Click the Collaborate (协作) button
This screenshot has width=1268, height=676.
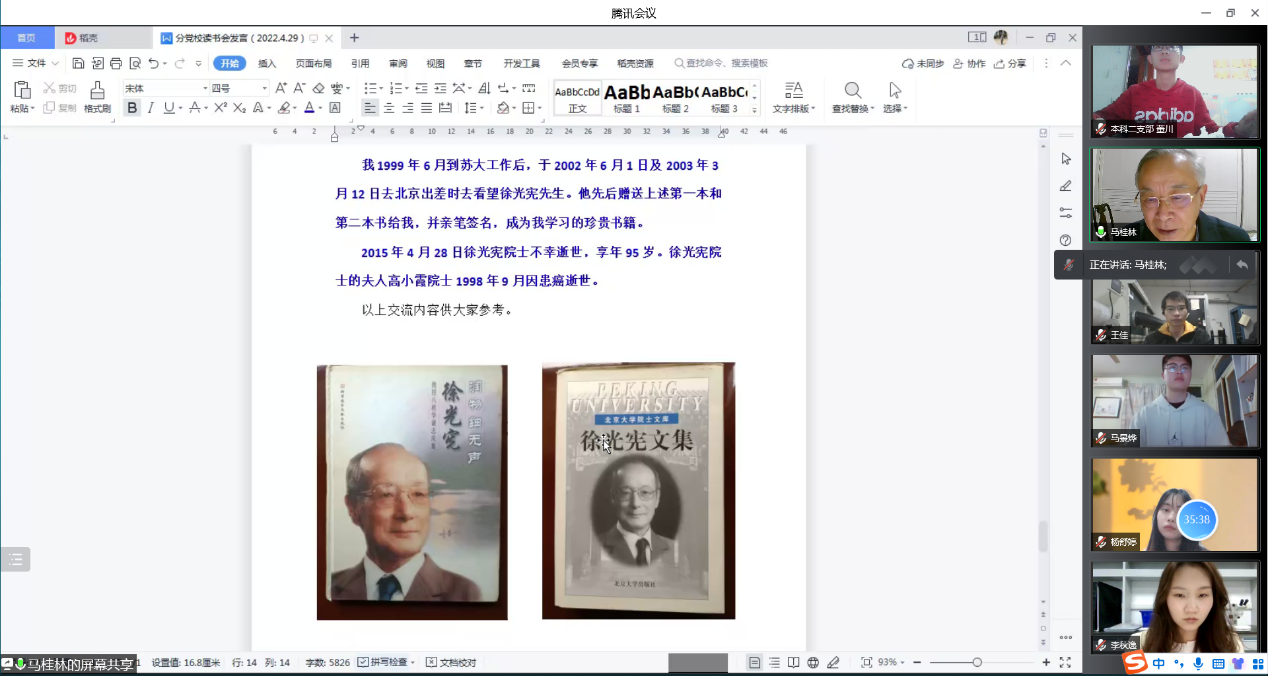[969, 63]
